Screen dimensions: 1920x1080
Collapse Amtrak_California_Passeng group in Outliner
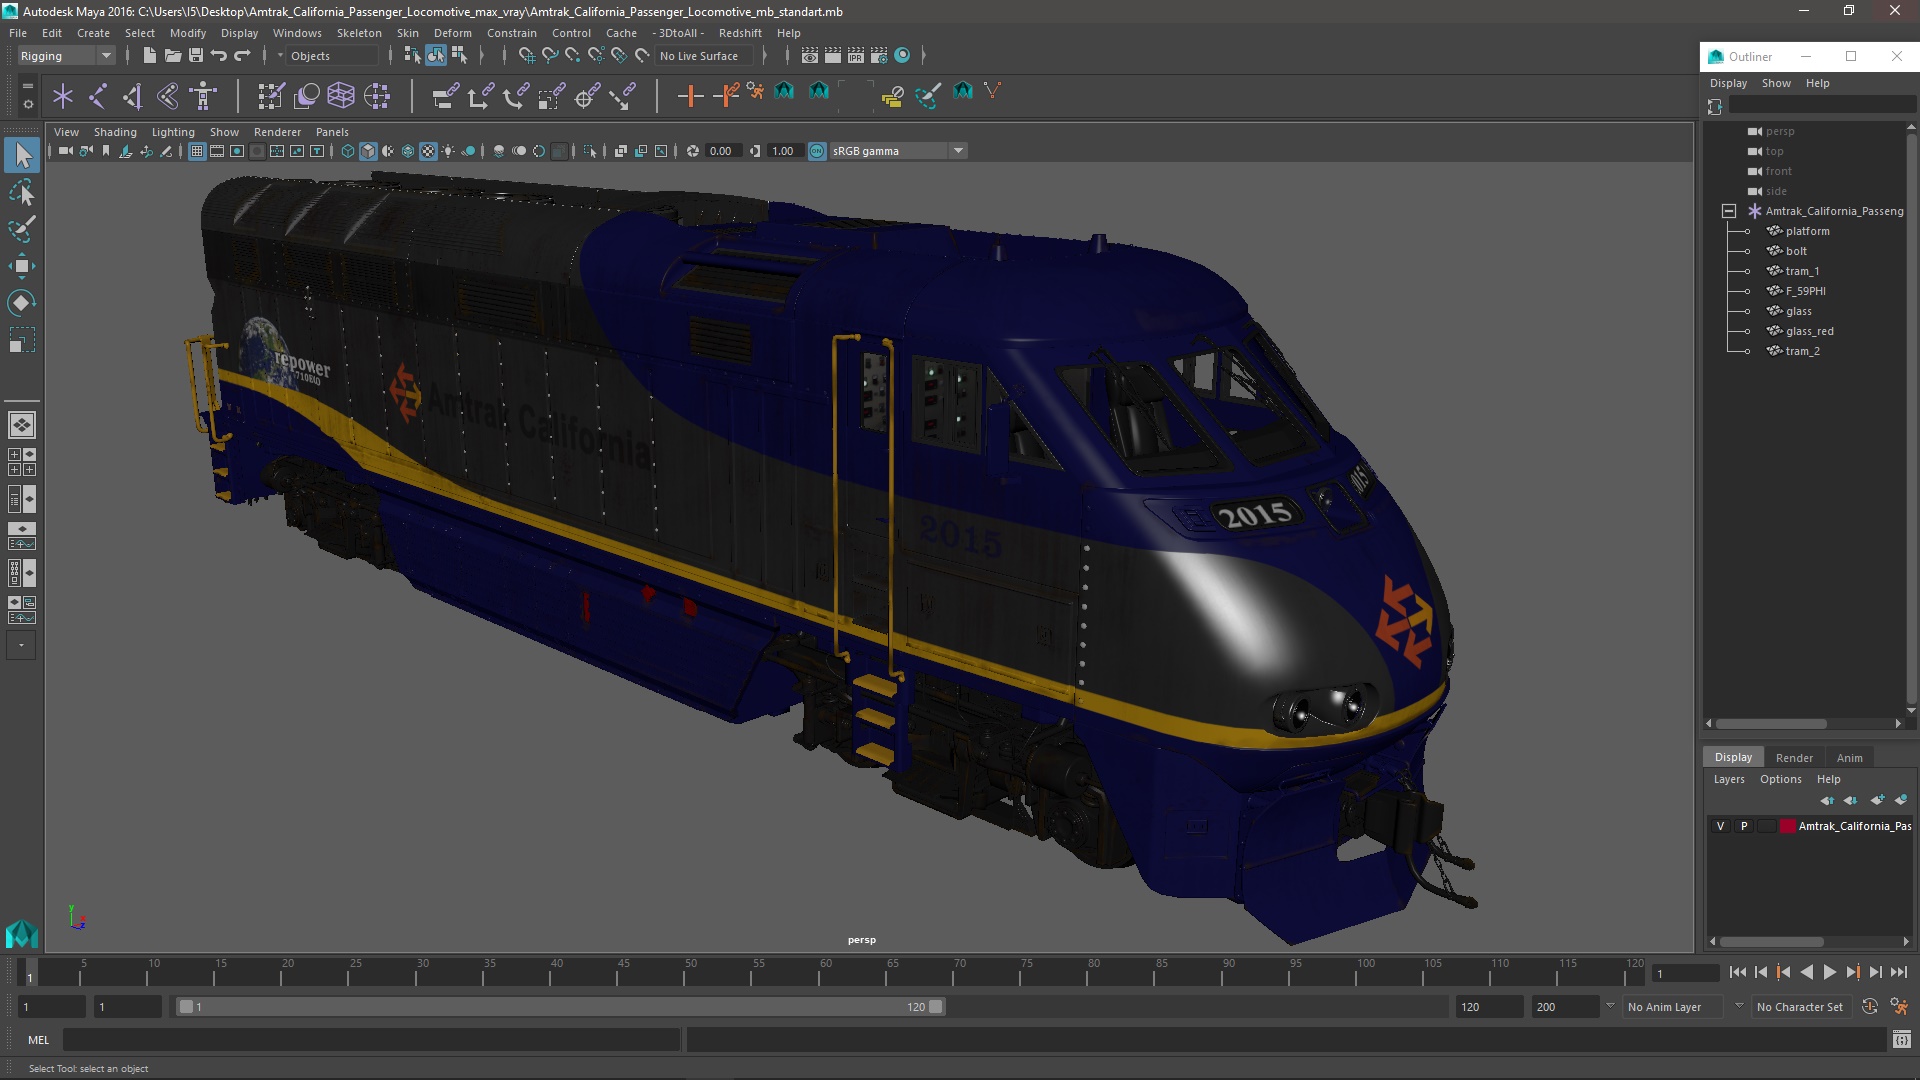point(1728,211)
